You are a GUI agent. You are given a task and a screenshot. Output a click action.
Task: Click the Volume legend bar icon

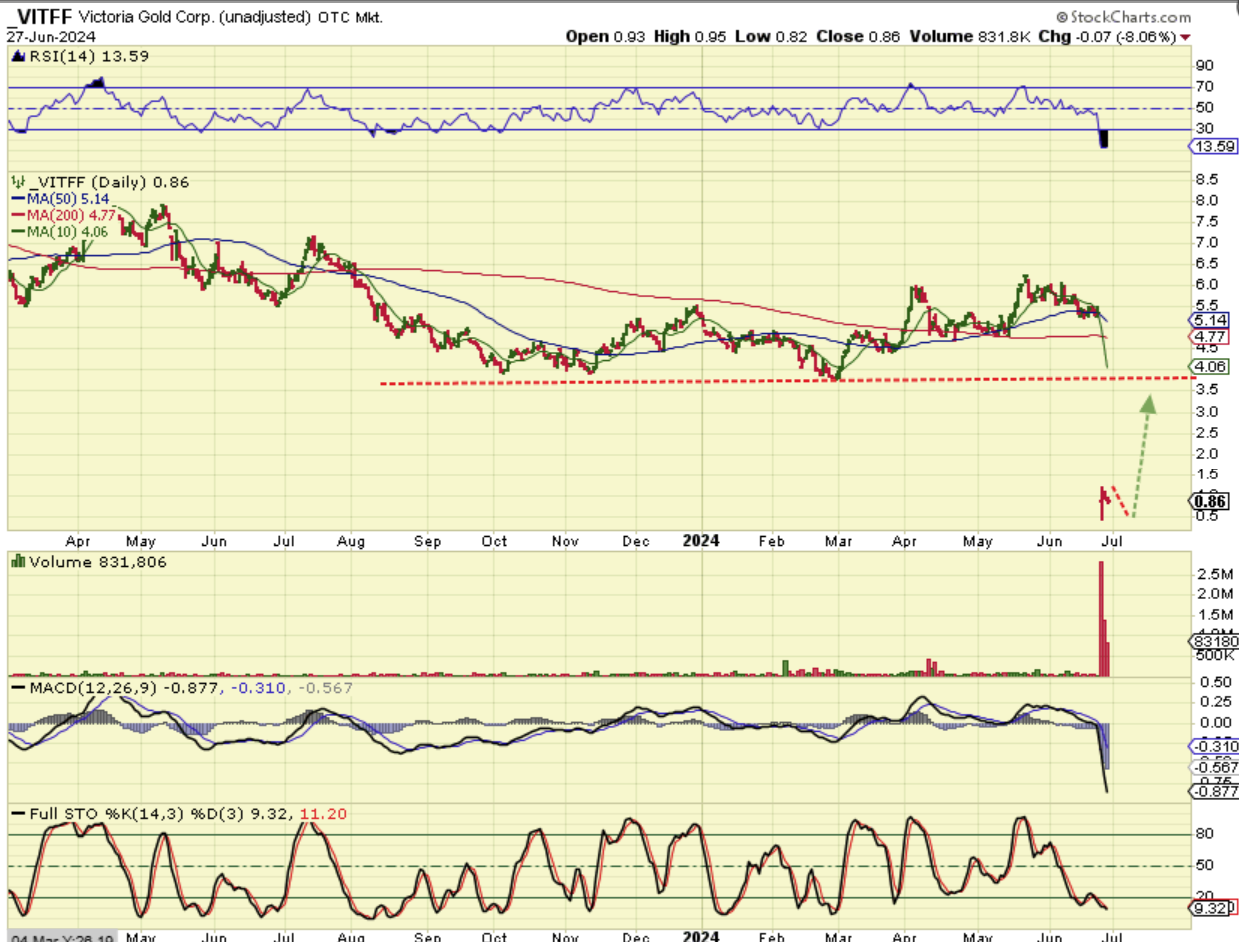(17, 562)
